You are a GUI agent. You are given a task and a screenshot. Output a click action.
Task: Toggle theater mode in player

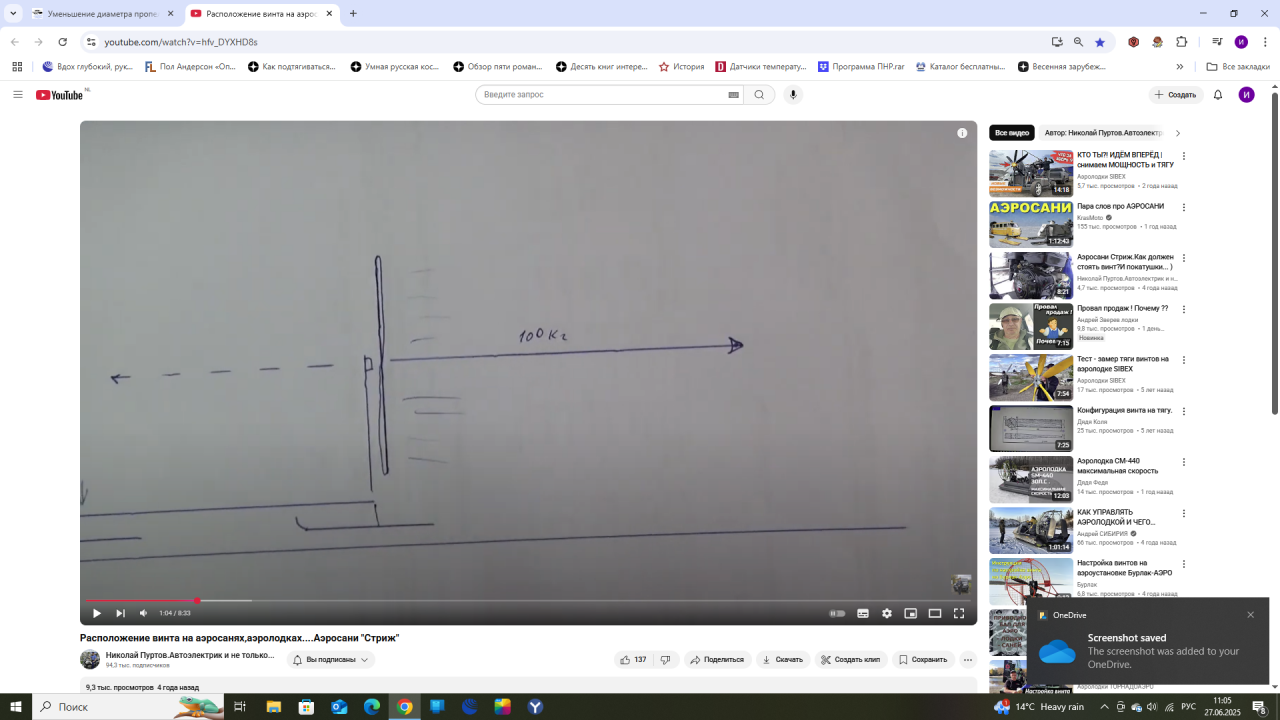click(934, 613)
